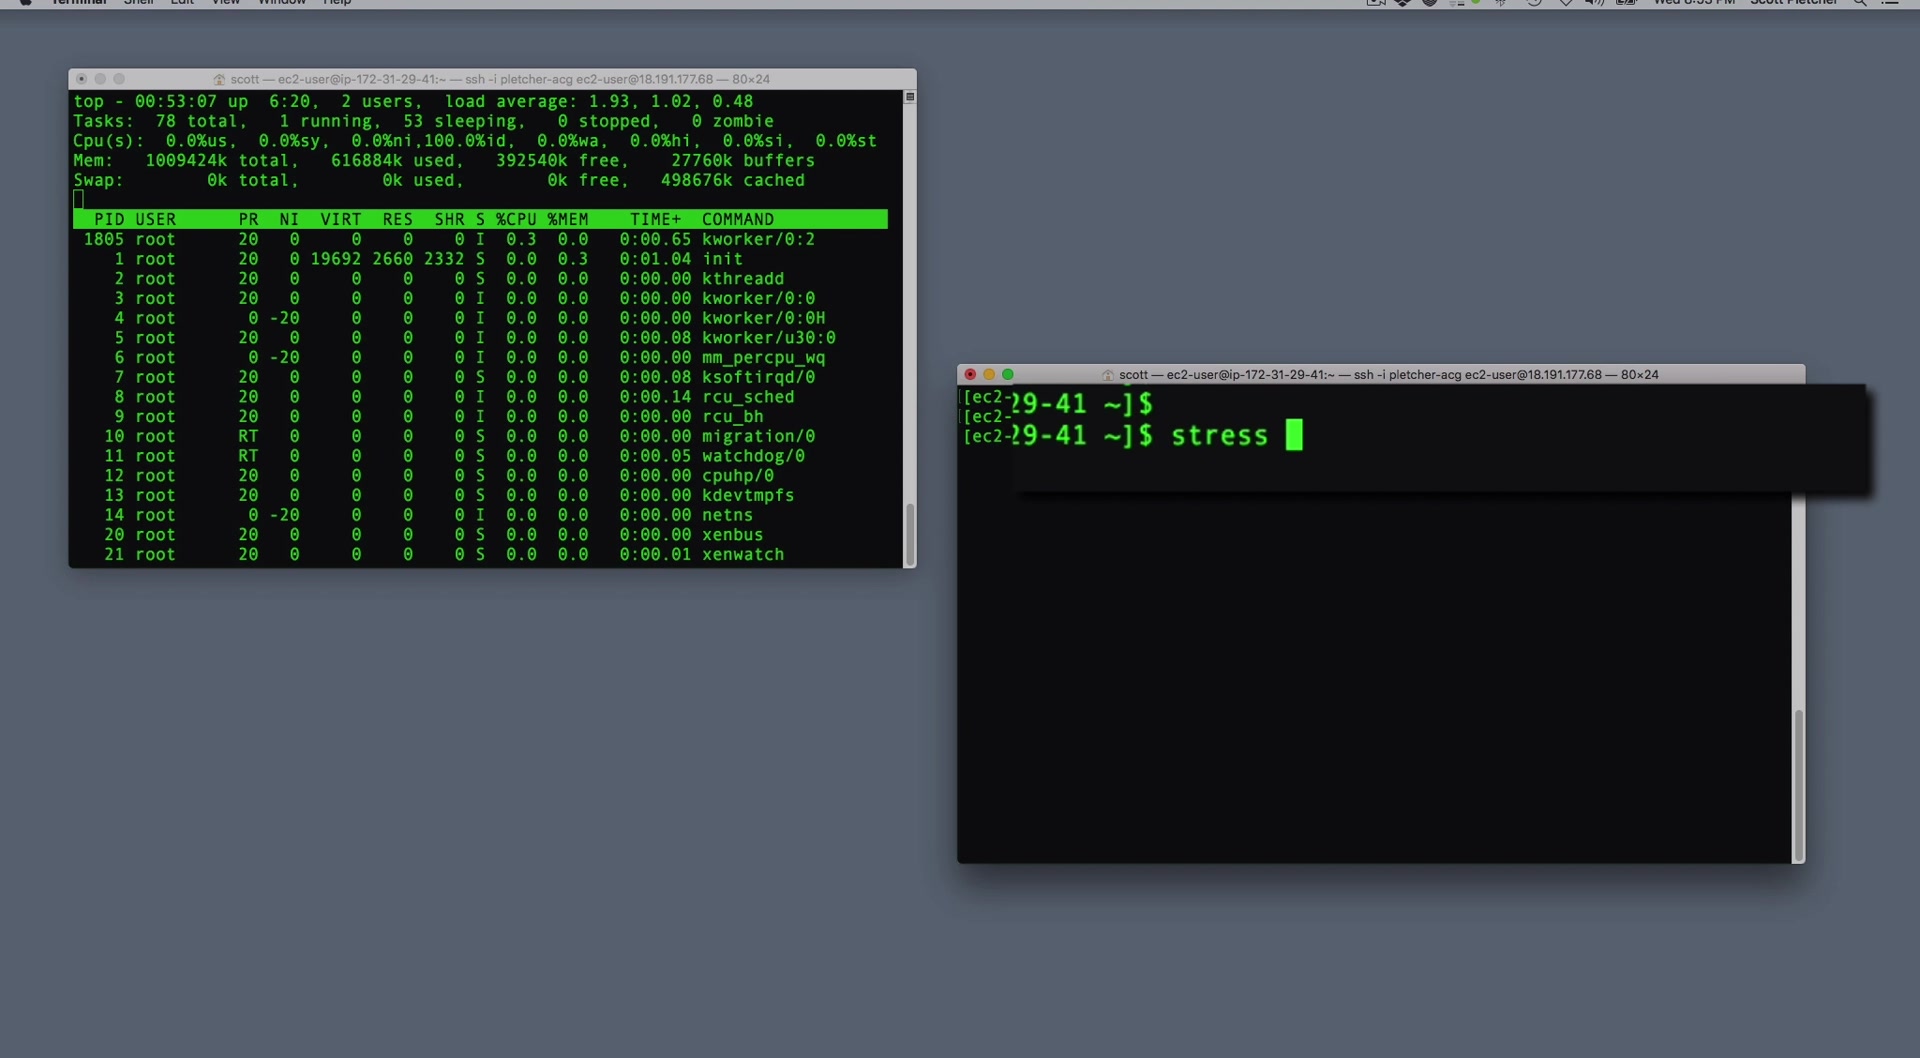Open the Help menu
Screen dimensions: 1920x1058
pyautogui.click(x=337, y=3)
